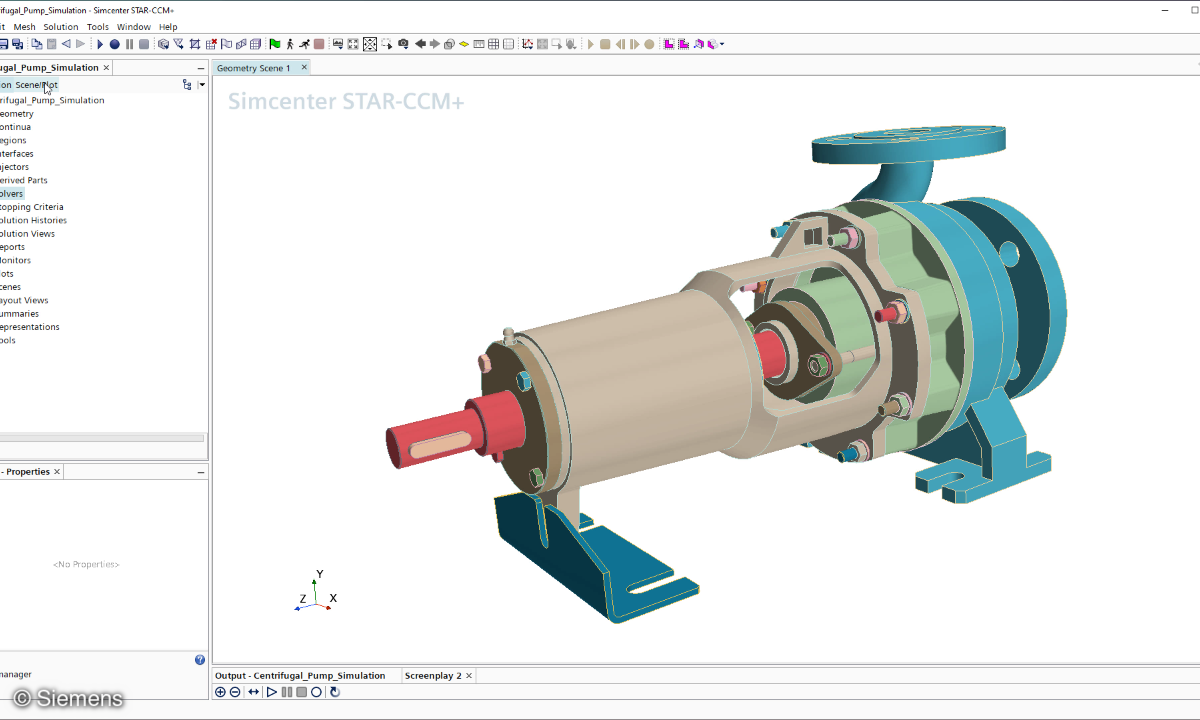This screenshot has height=720, width=1200.
Task: Click the zoom in plus icon in Output panel
Action: click(220, 692)
